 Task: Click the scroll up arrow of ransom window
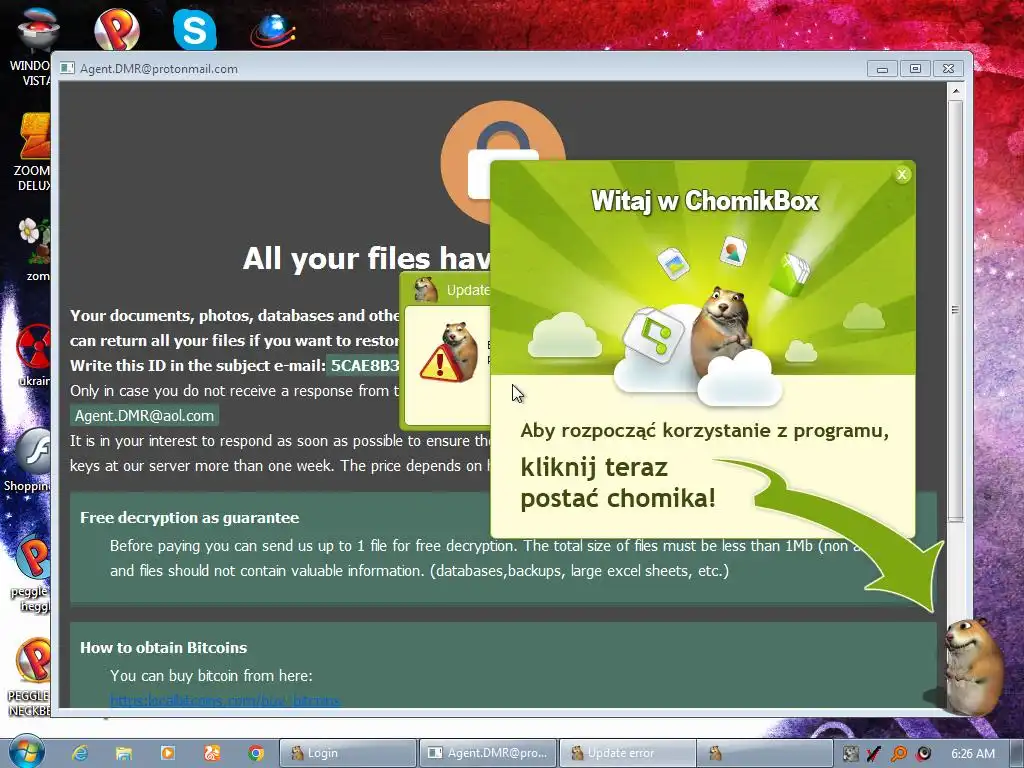click(x=955, y=91)
